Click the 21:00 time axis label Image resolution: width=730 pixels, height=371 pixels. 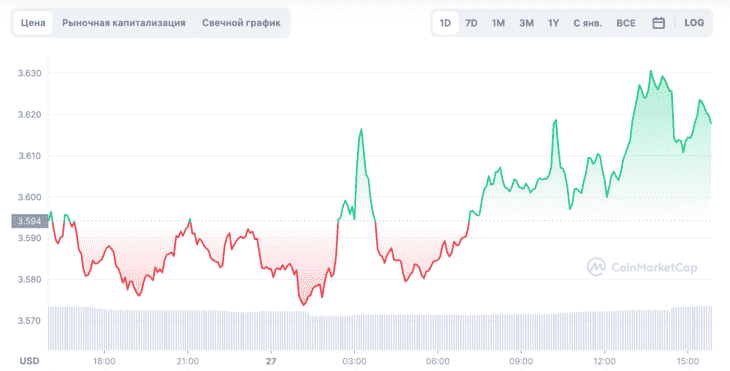point(188,361)
